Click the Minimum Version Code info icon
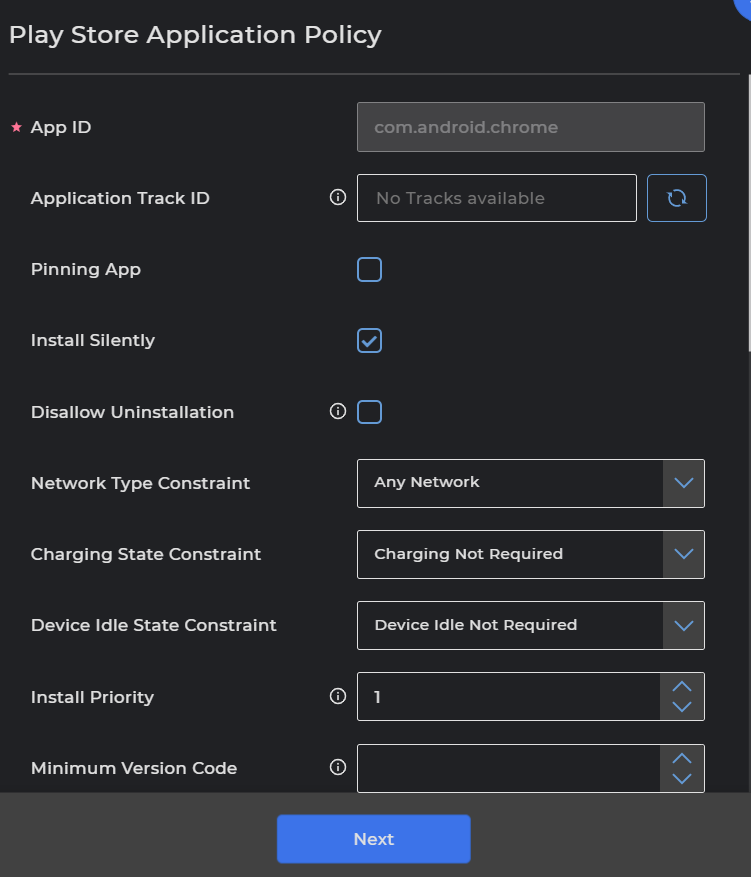The width and height of the screenshot is (751, 877). coord(338,767)
